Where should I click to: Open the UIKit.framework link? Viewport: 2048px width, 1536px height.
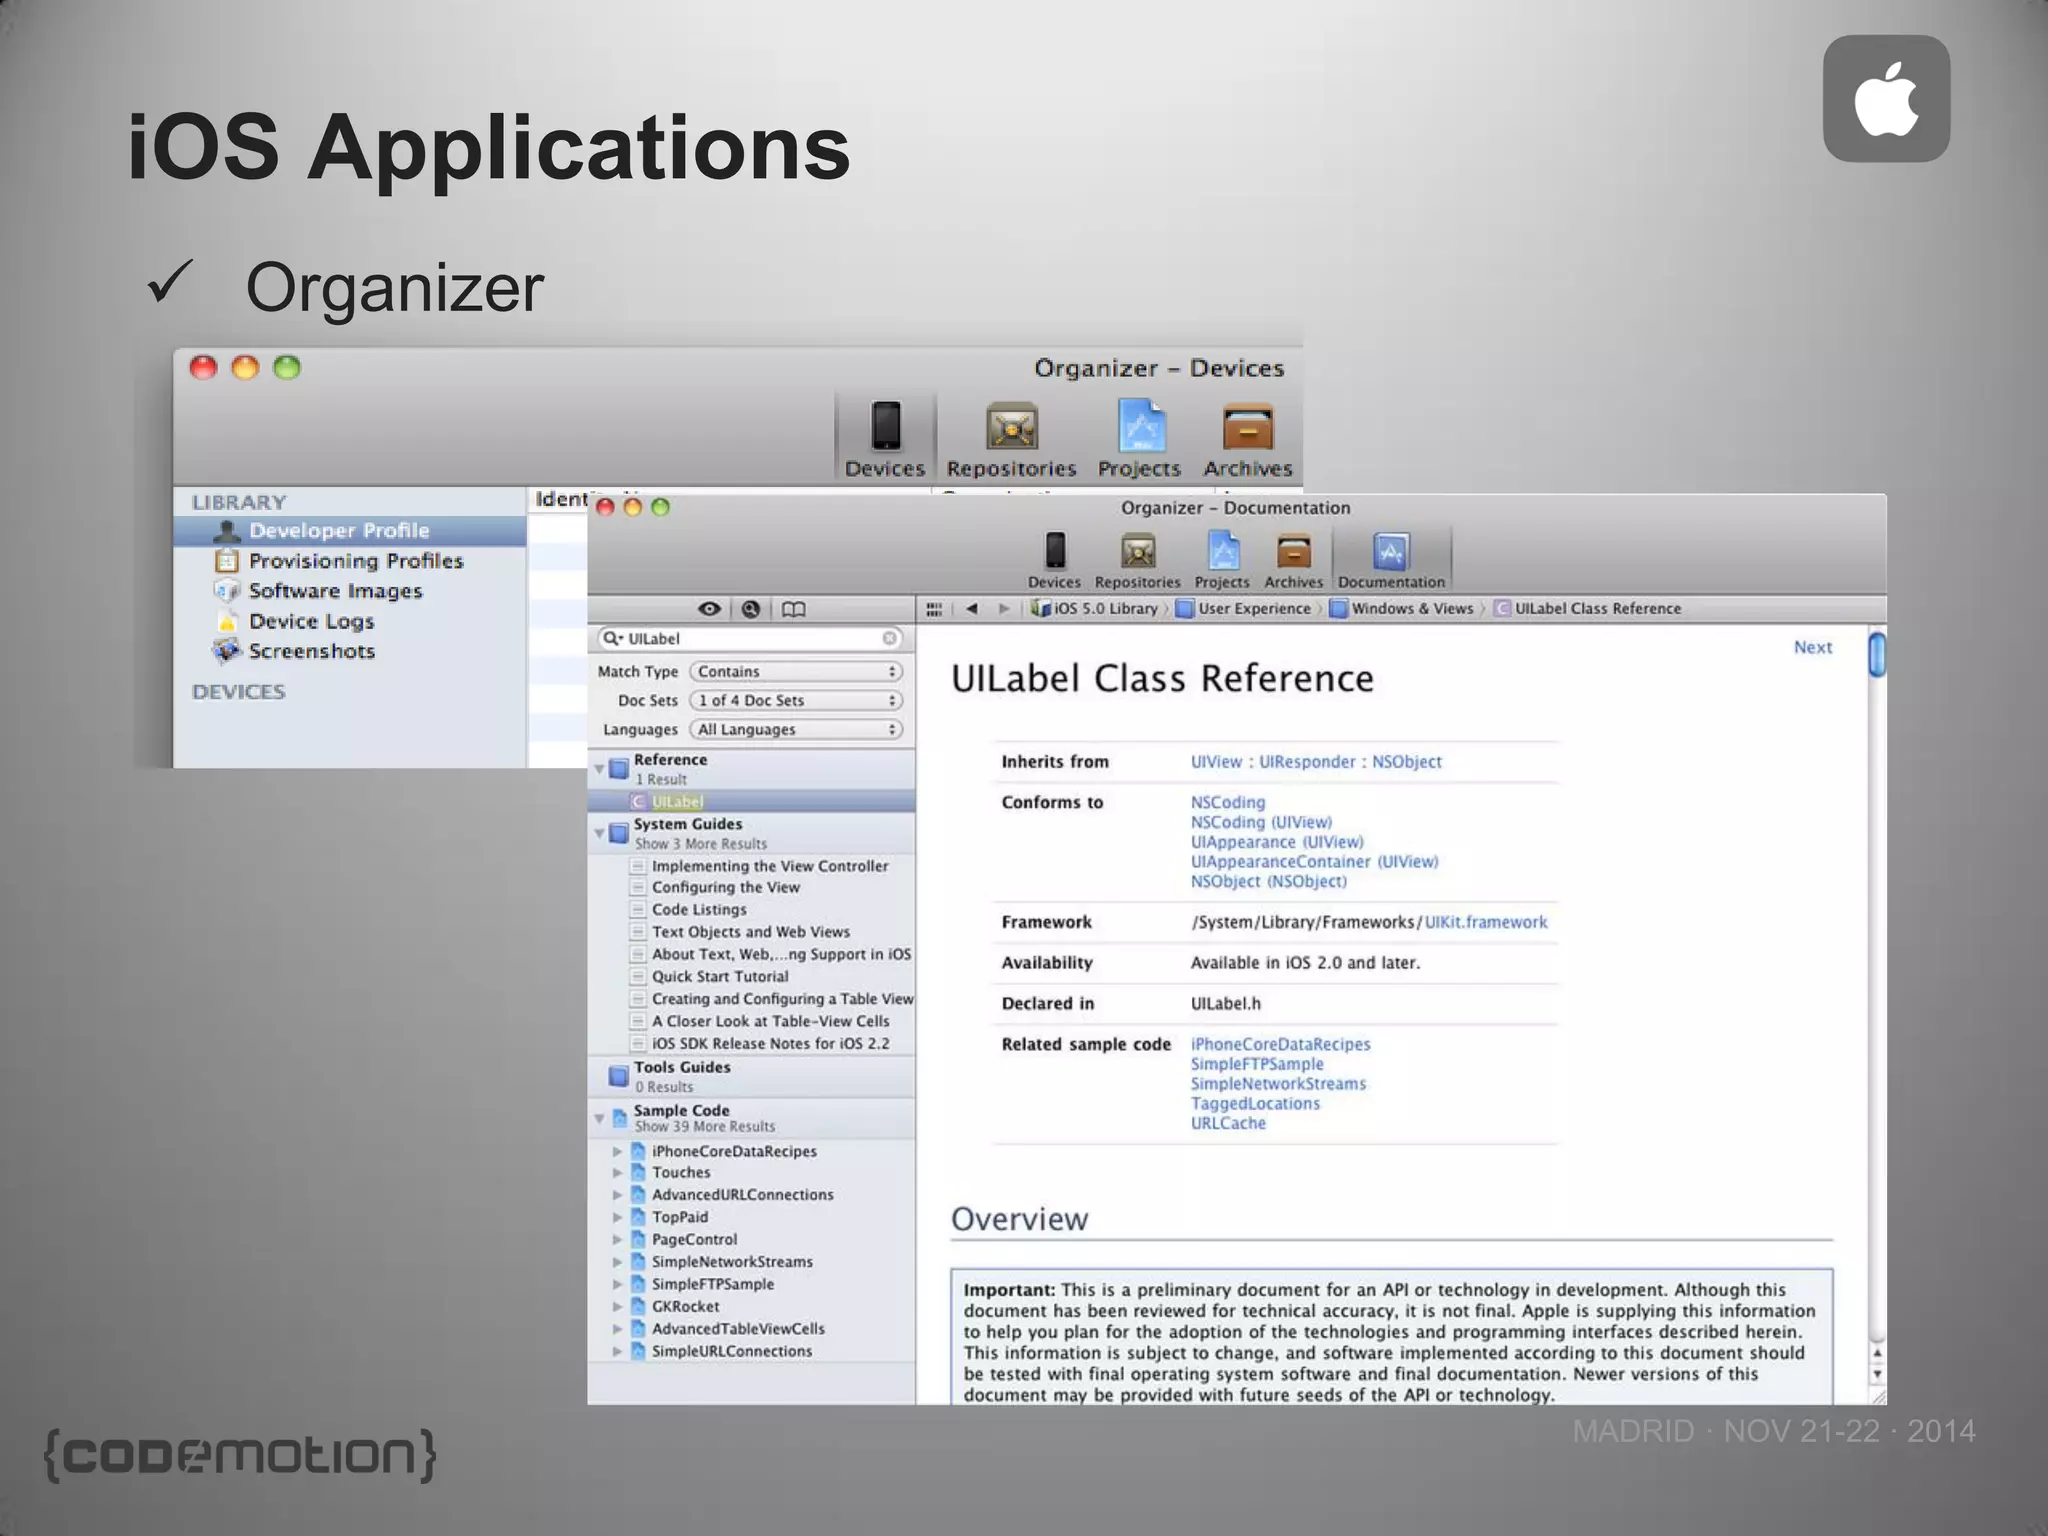pyautogui.click(x=1486, y=922)
